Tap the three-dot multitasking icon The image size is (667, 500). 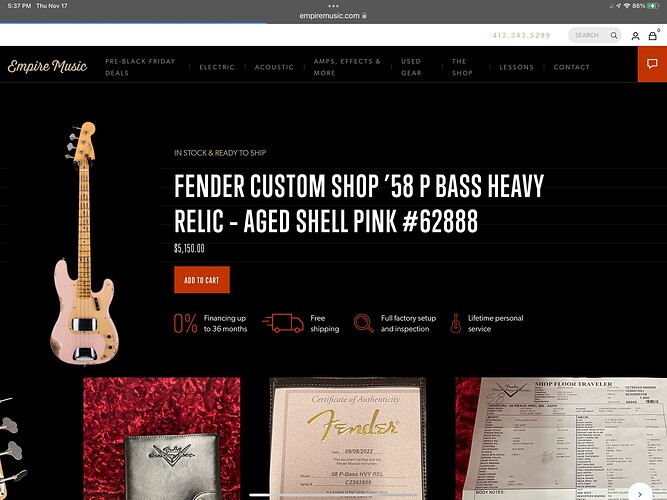pos(334,6)
